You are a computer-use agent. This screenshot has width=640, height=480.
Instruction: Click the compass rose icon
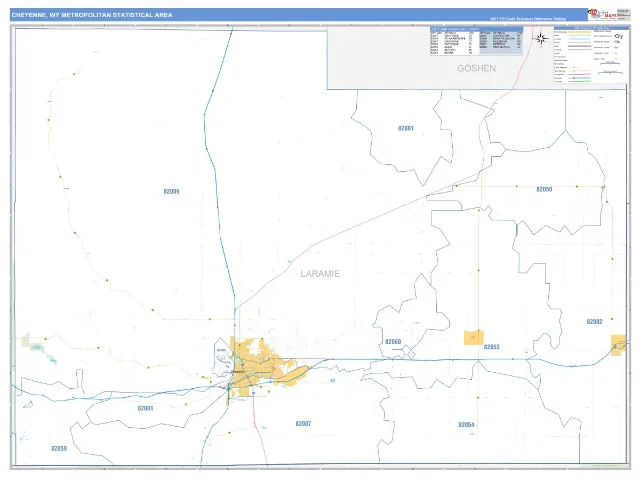point(541,39)
